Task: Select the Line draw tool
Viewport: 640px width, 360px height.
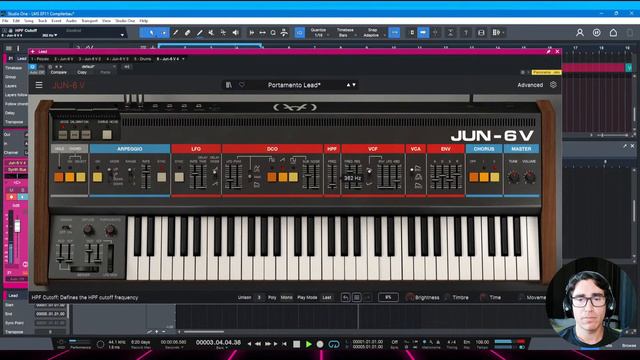Action: 199,33
